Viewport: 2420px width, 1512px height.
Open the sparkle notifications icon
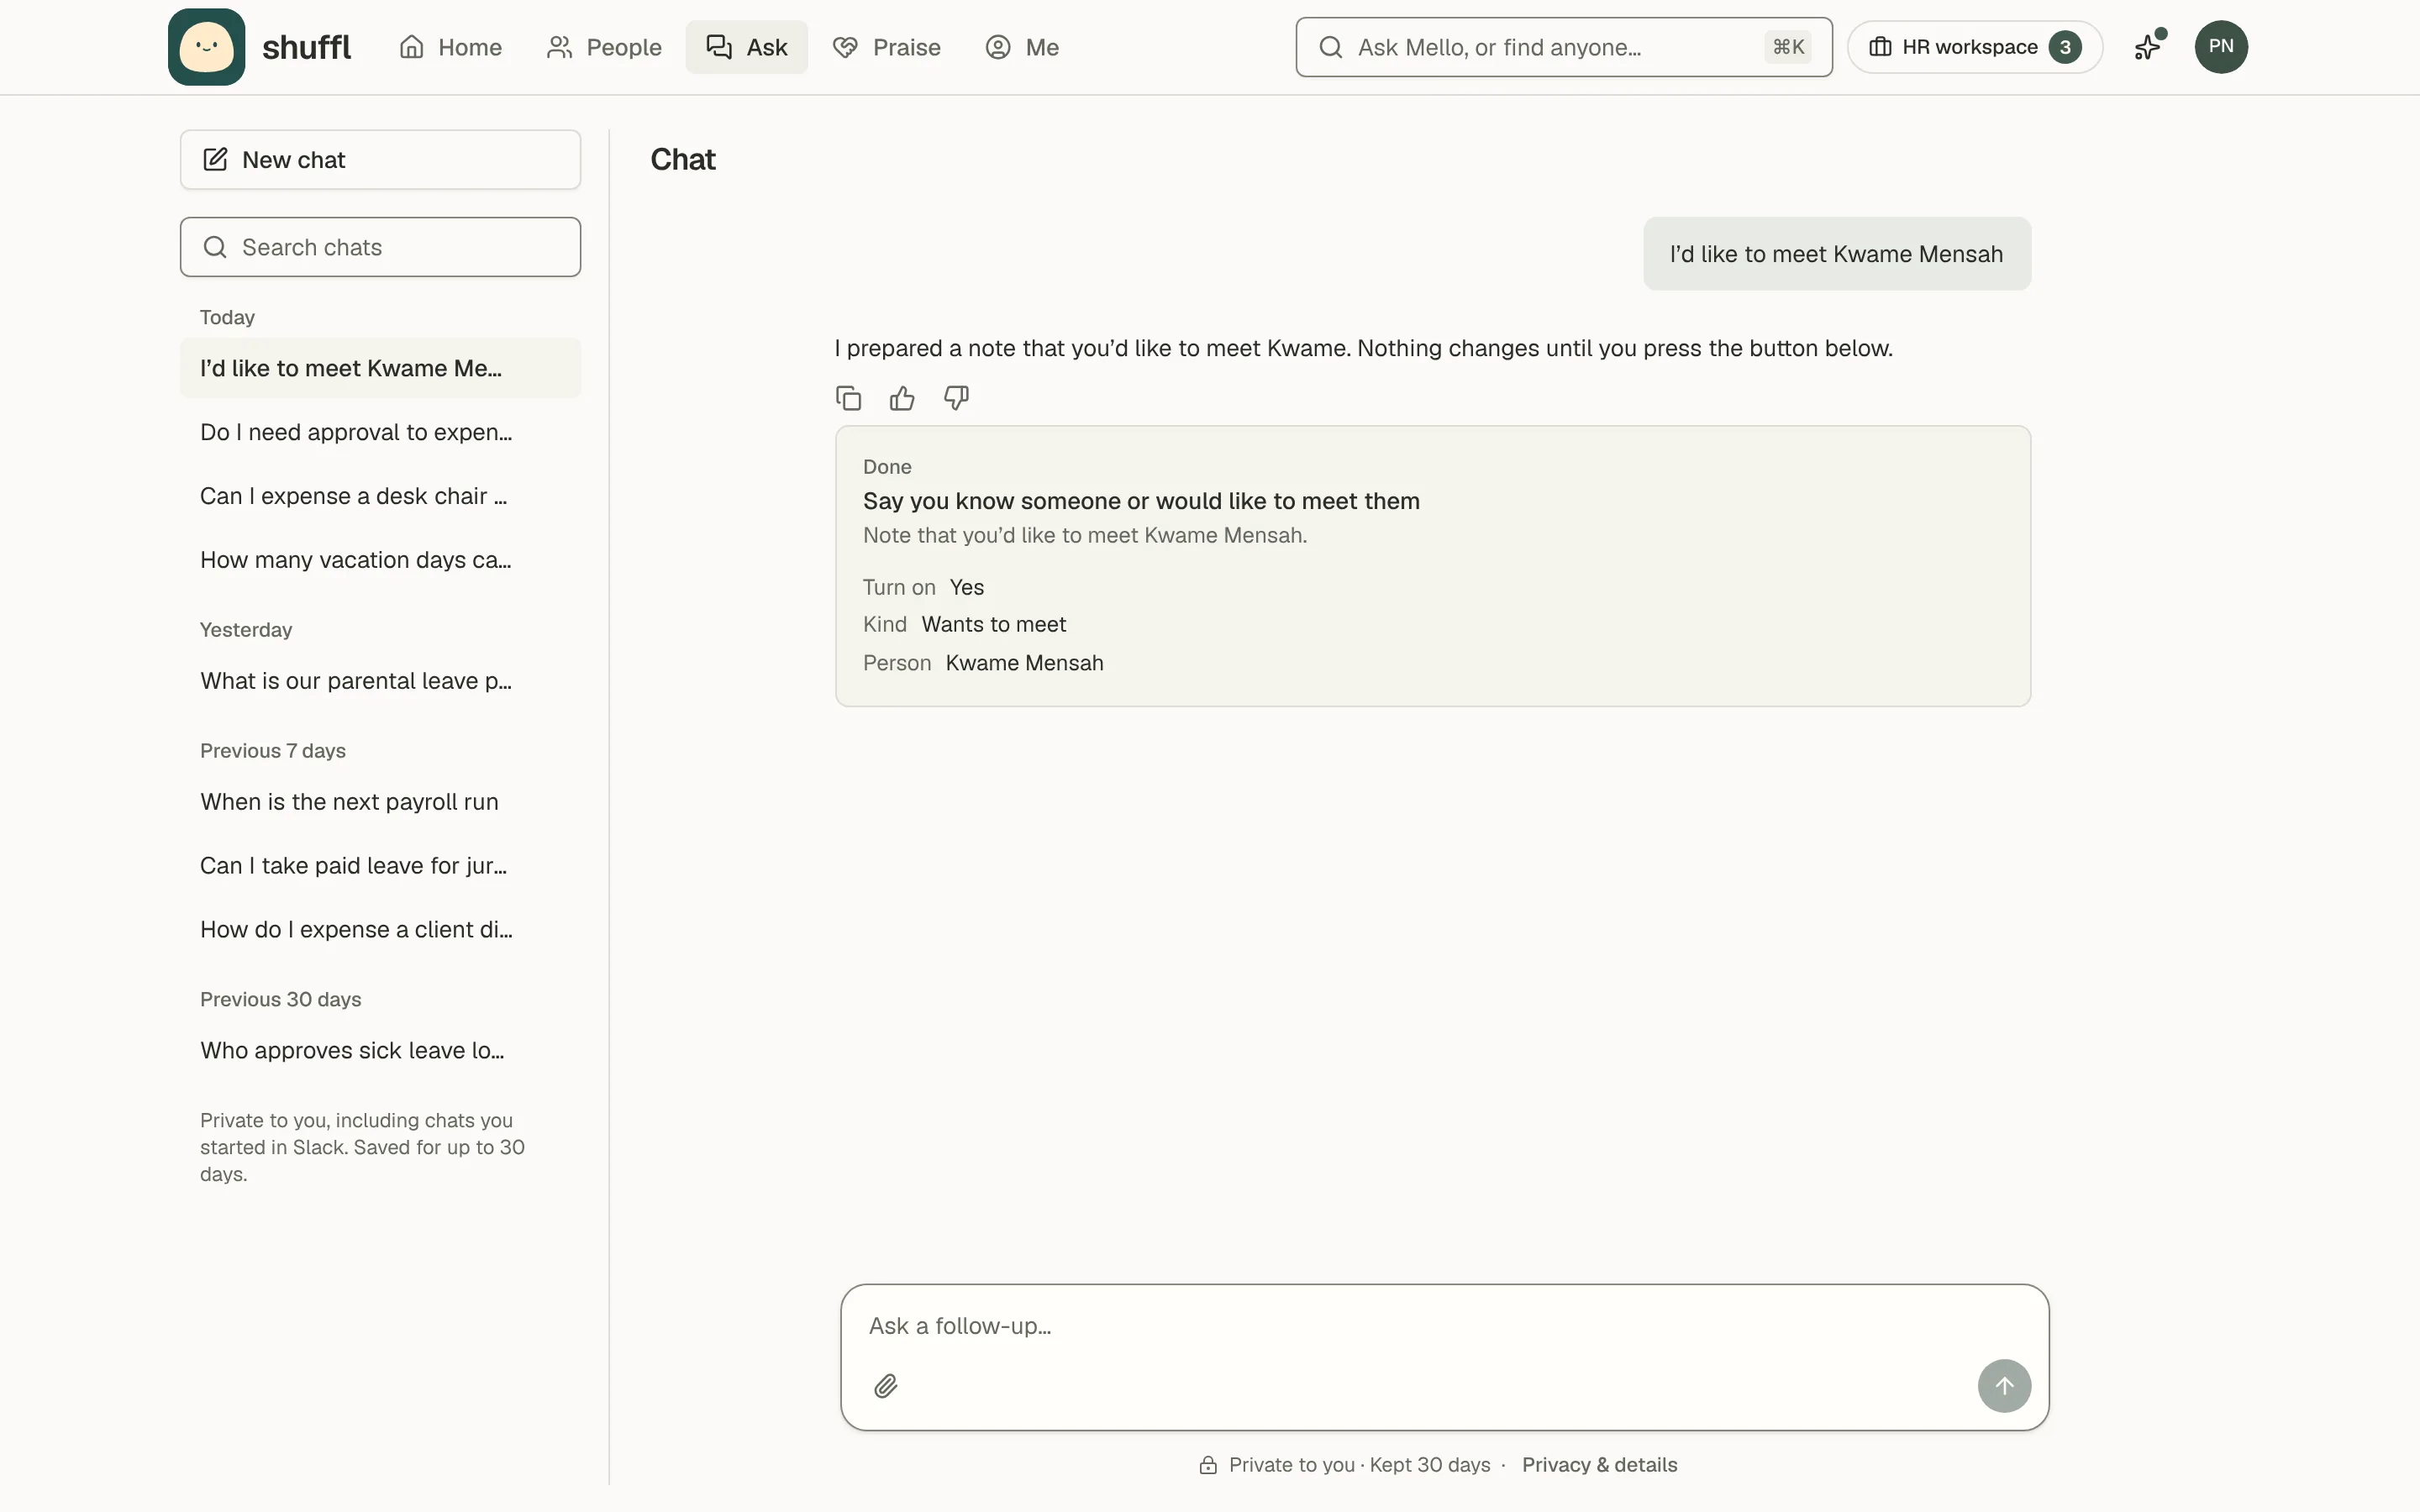click(x=2148, y=47)
